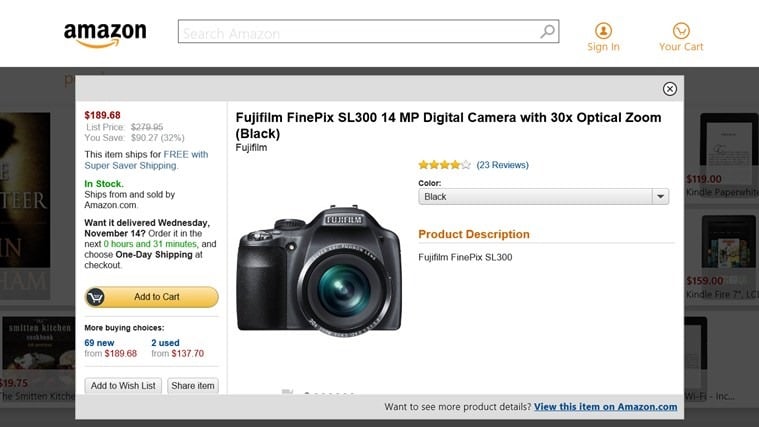Image resolution: width=759 pixels, height=427 pixels.
Task: Click the Smitten Kitchen cookbook thumbnail
Action: click(x=38, y=345)
